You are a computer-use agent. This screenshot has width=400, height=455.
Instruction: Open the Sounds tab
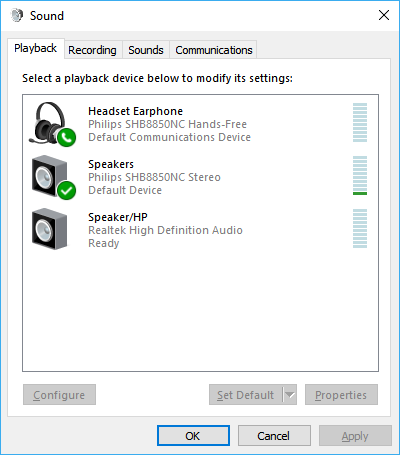click(146, 50)
